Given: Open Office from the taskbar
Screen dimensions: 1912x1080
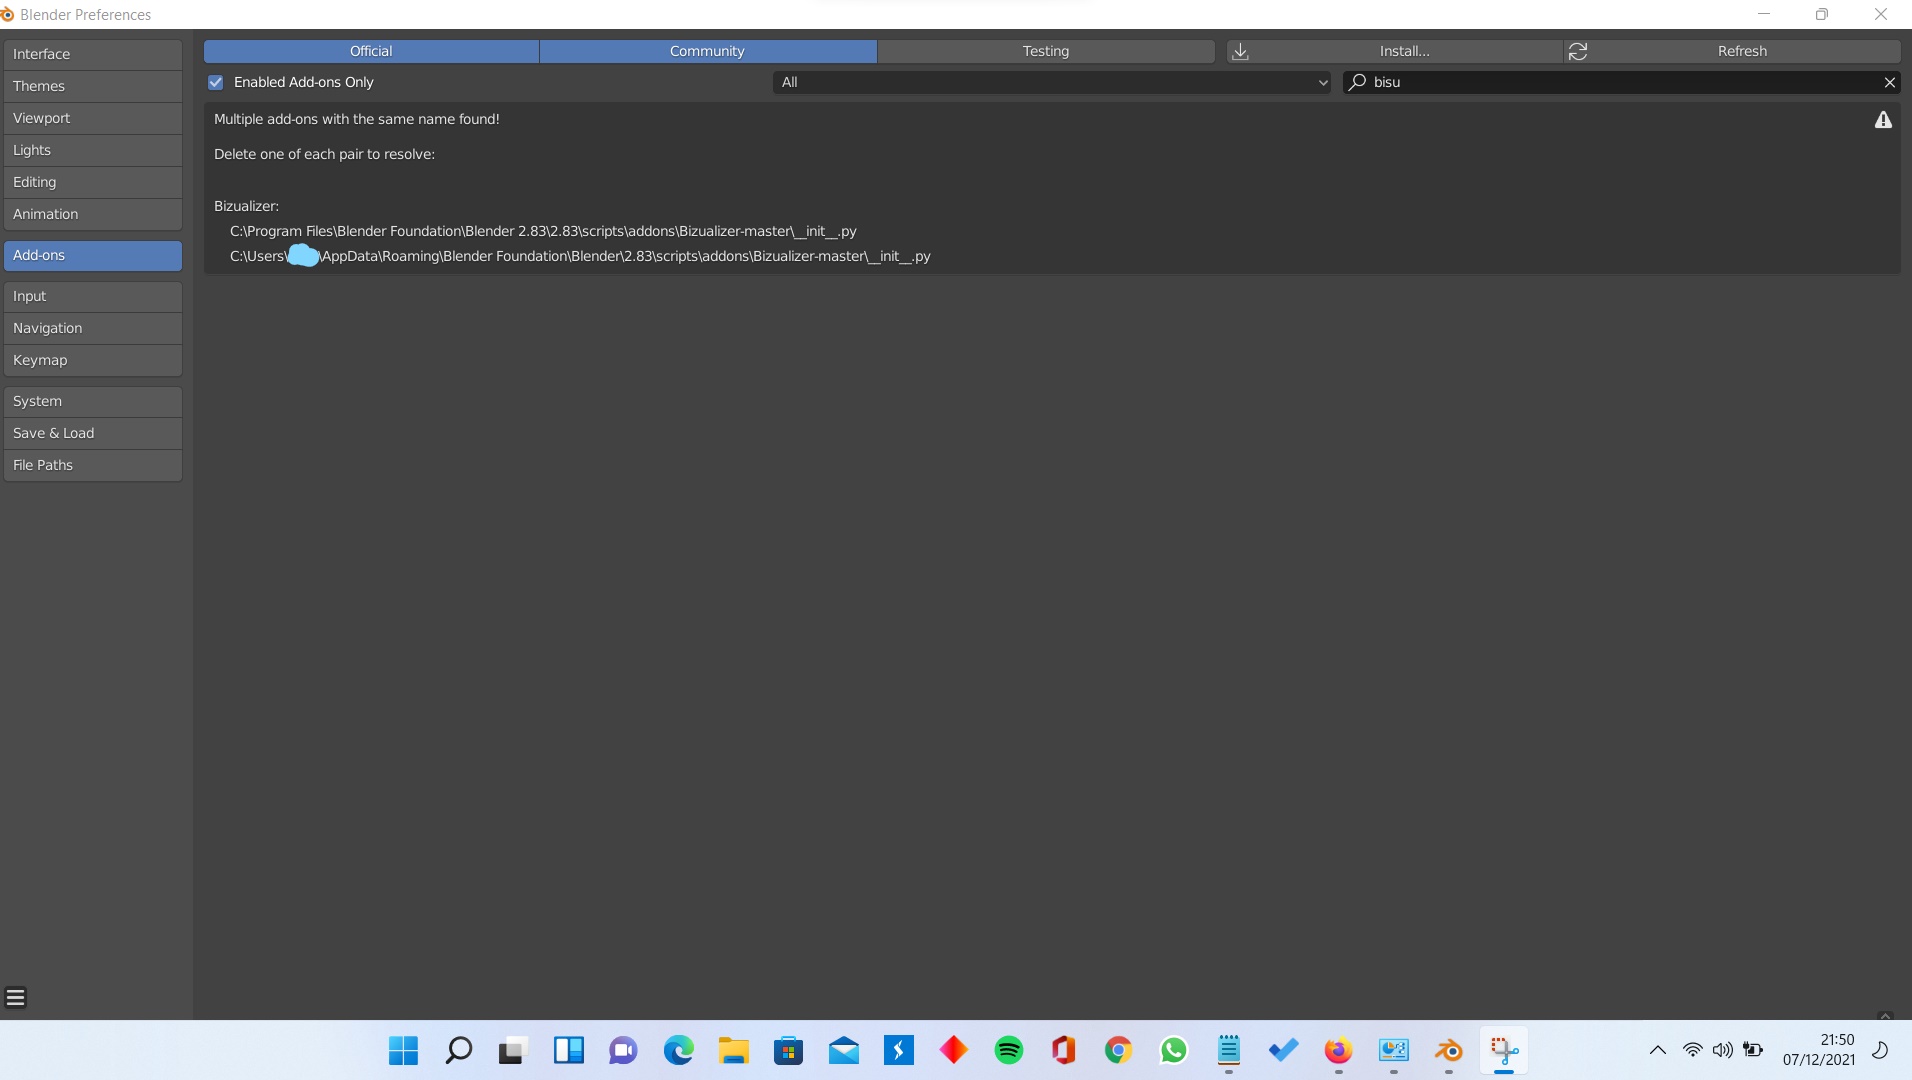Looking at the screenshot, I should [x=1063, y=1050].
